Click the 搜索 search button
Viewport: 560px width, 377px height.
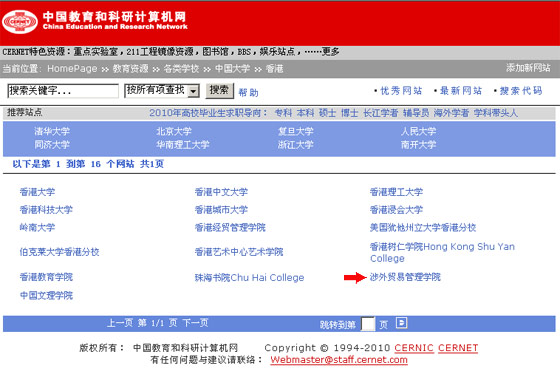coord(219,90)
